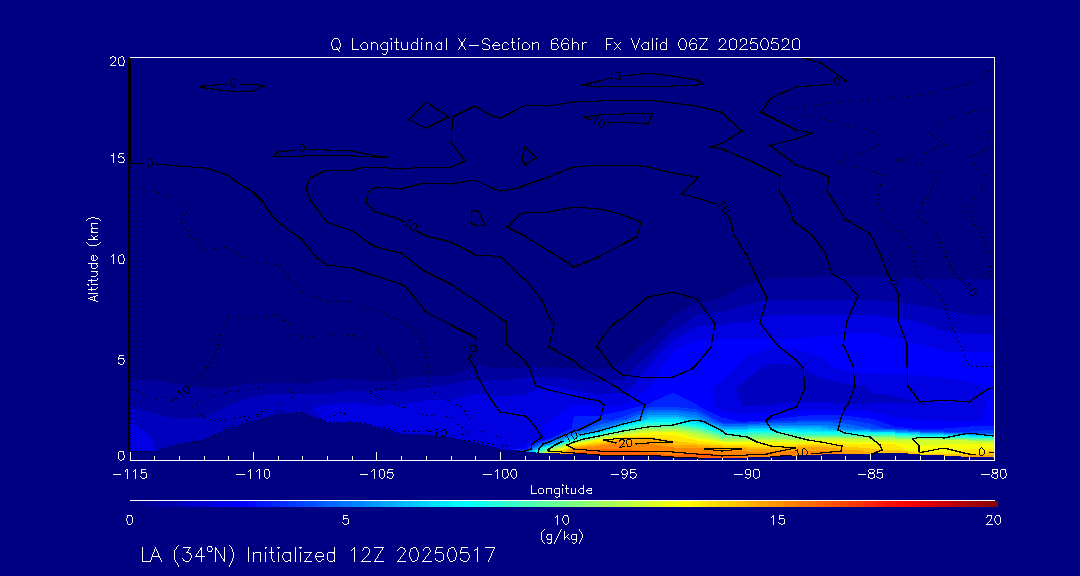Select longitude tick label '-105'
The height and width of the screenshot is (576, 1080).
pyautogui.click(x=376, y=474)
